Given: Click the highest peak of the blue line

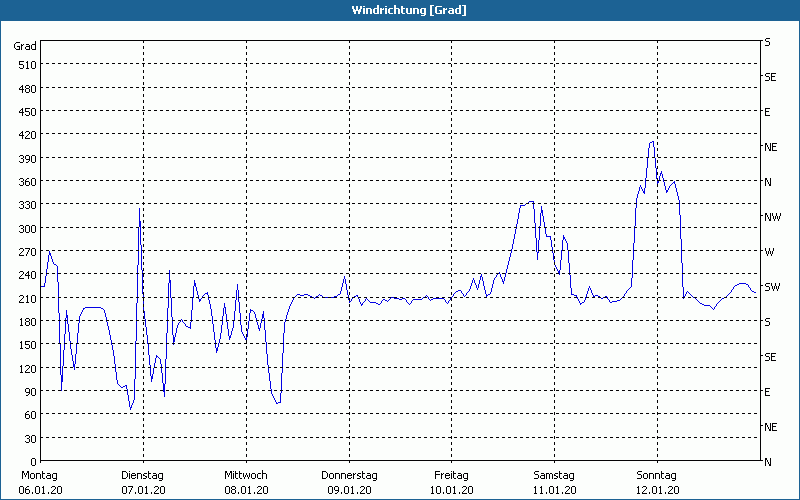Looking at the screenshot, I should click(652, 141).
